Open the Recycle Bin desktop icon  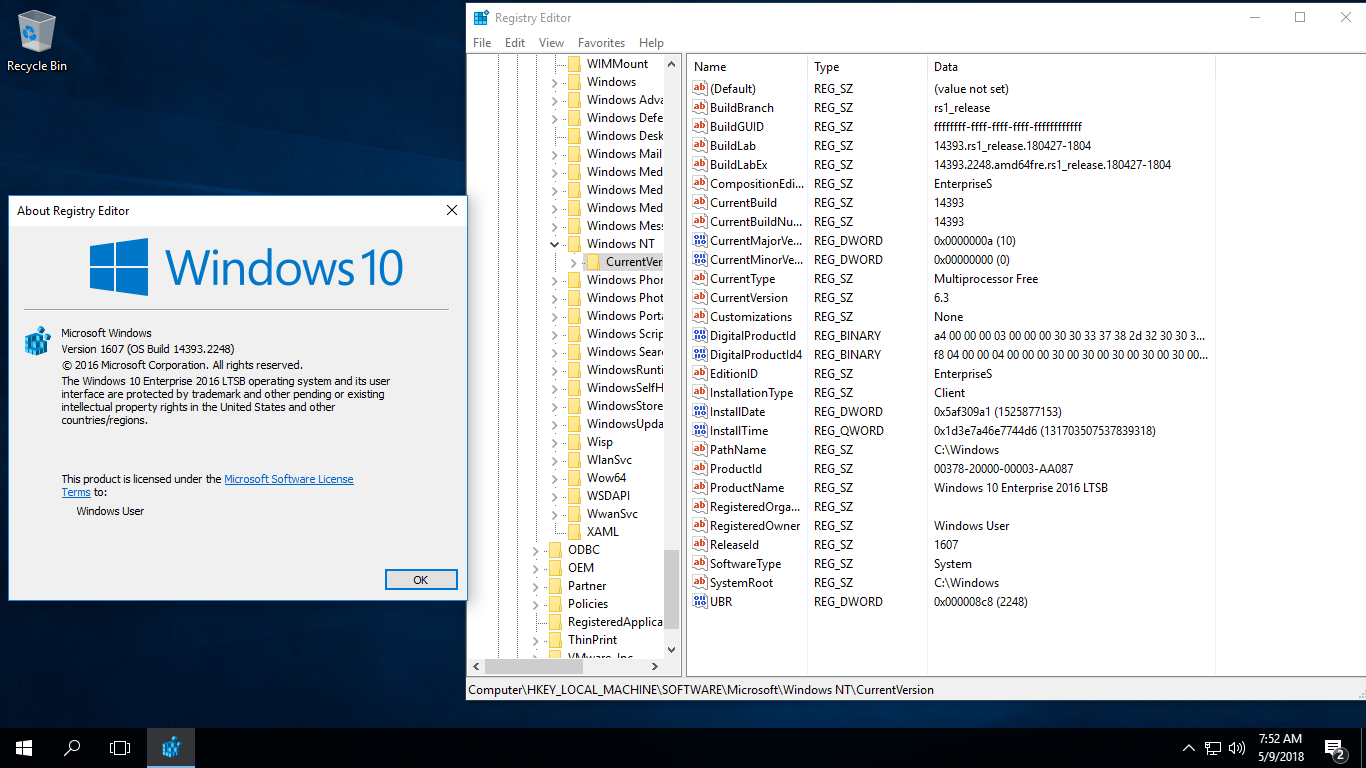(37, 42)
